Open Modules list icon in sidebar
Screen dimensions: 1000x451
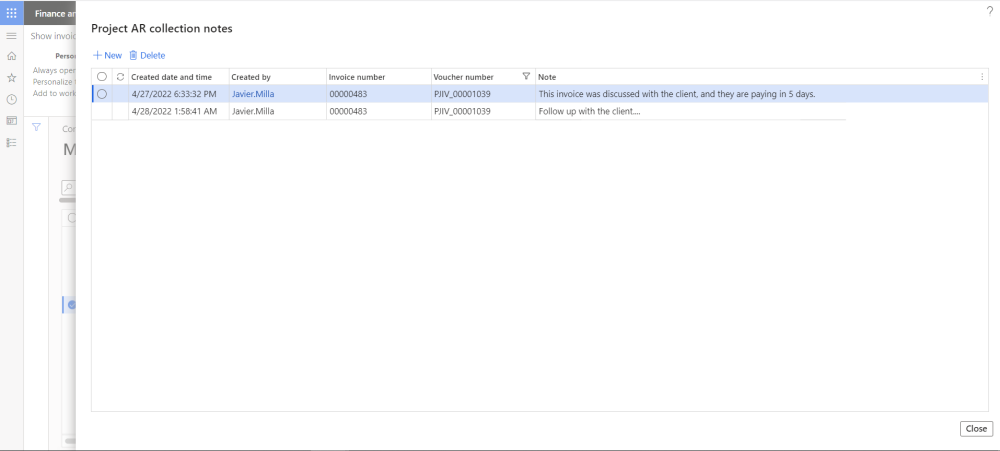click(11, 142)
